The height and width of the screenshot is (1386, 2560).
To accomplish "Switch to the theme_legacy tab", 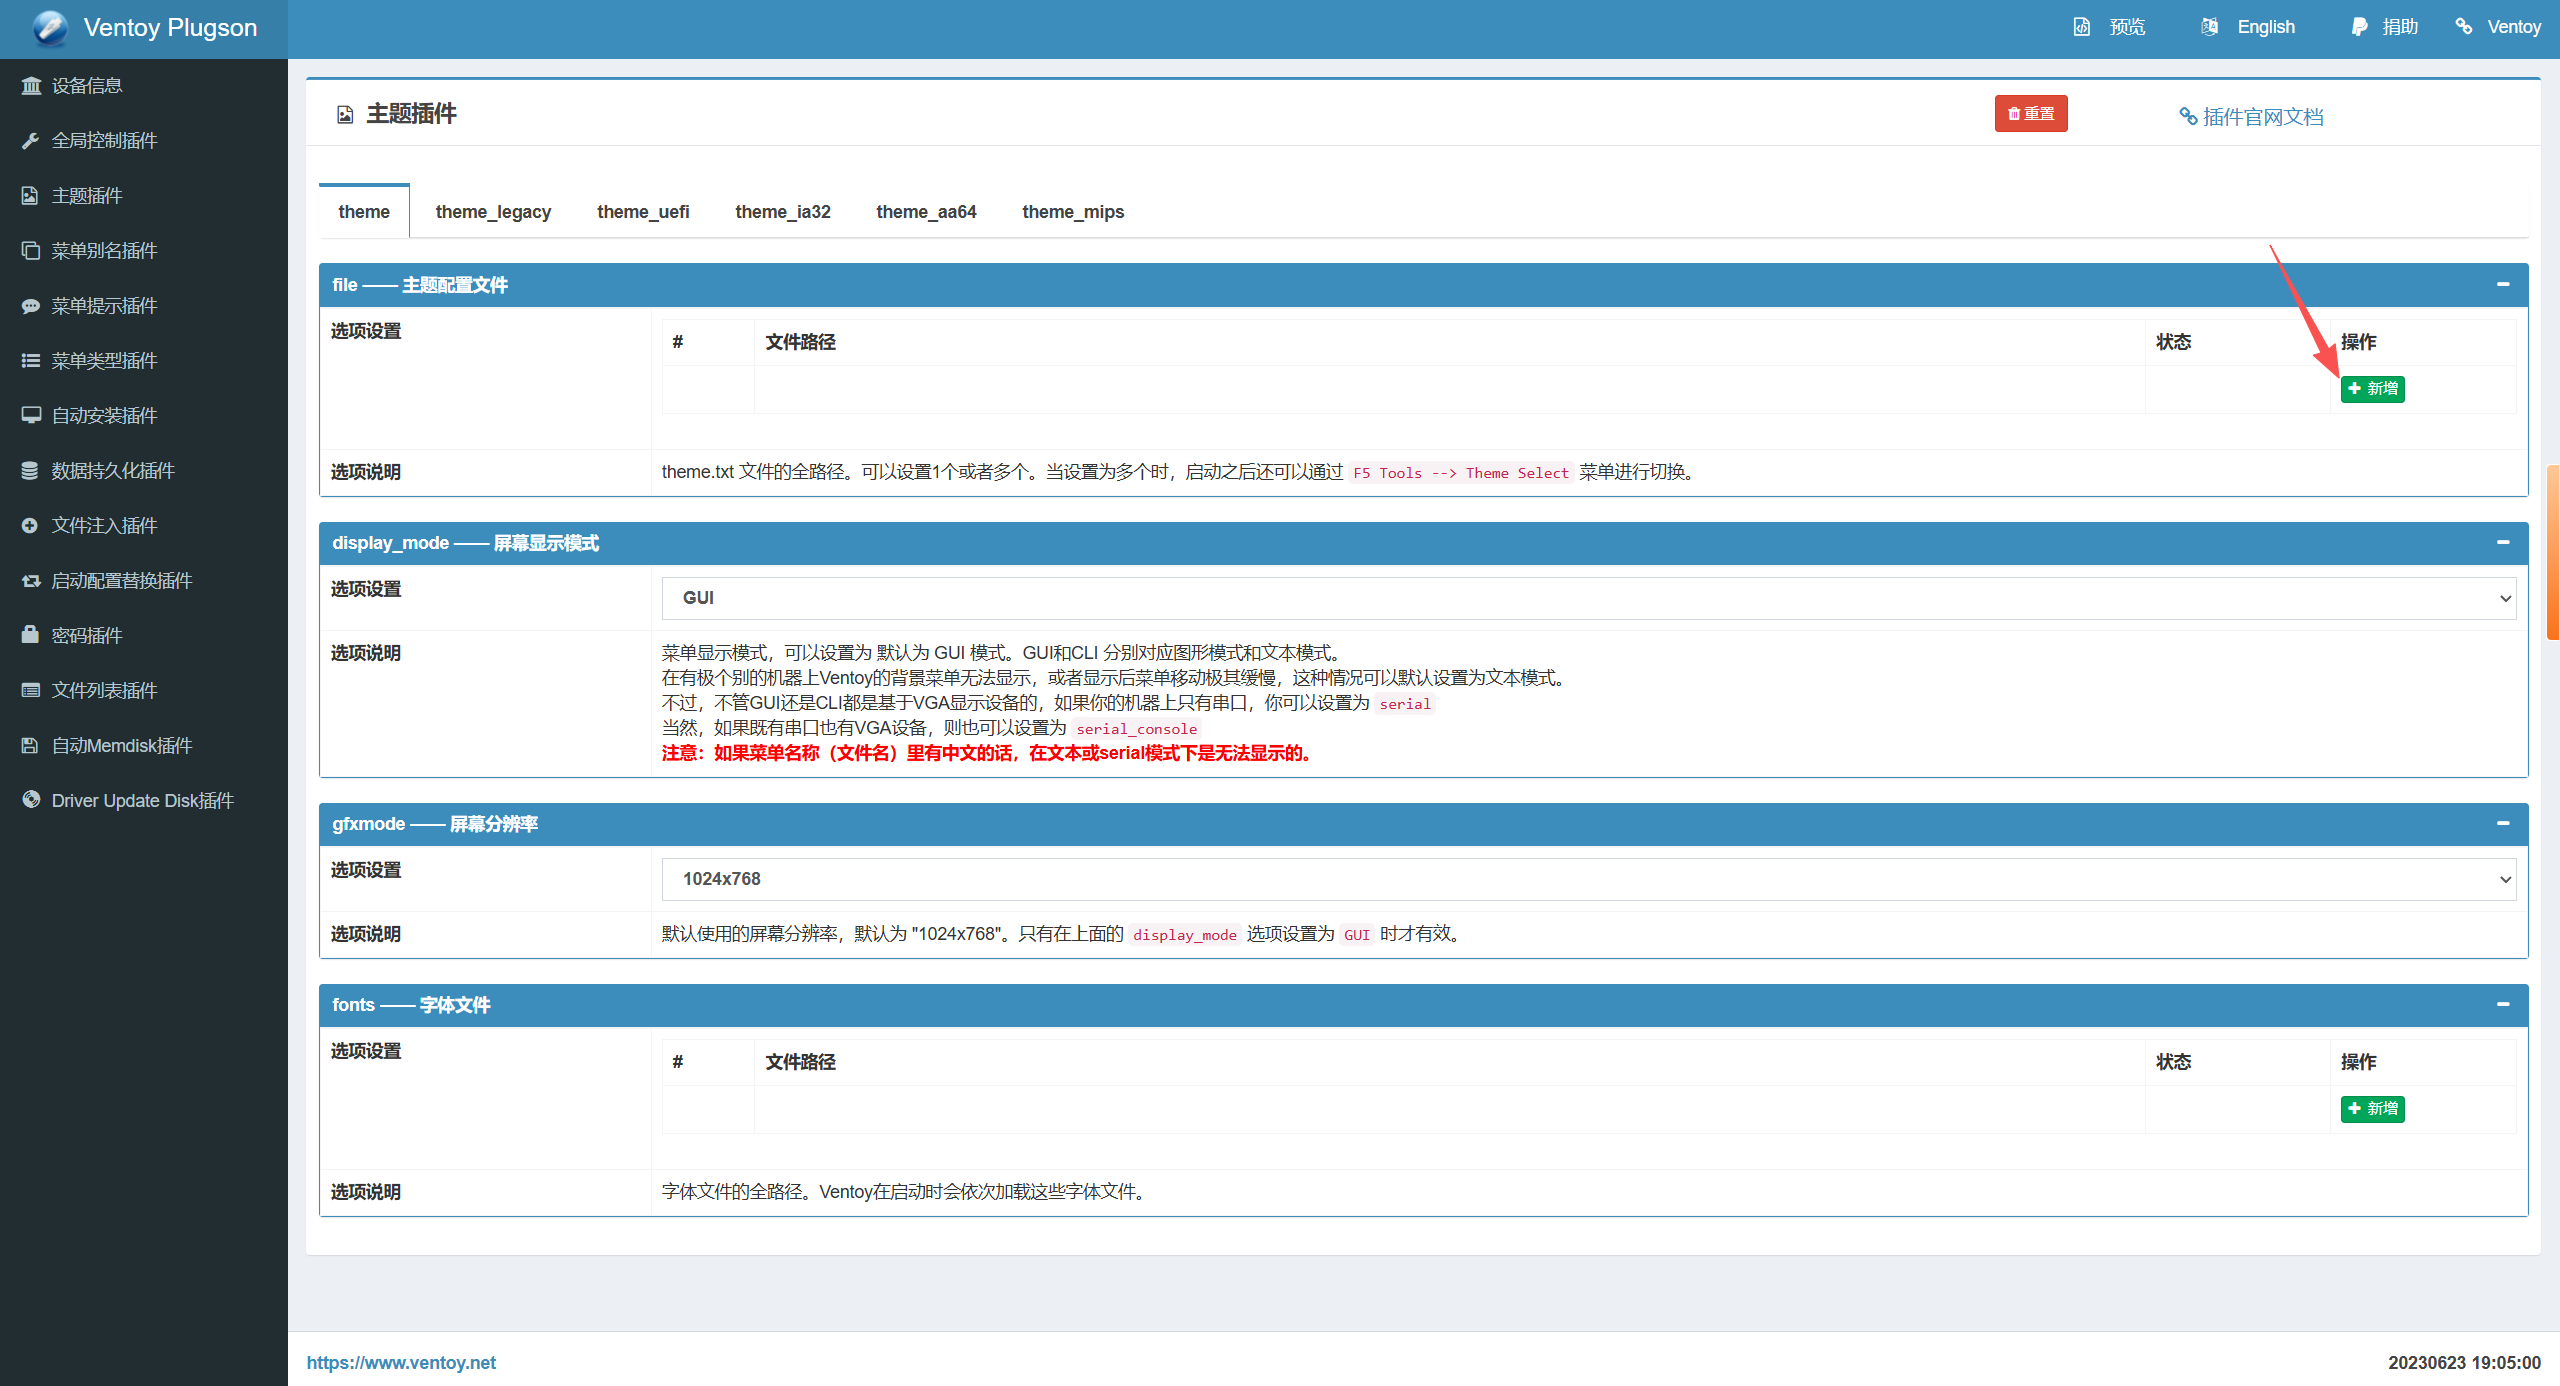I will pyautogui.click(x=493, y=212).
